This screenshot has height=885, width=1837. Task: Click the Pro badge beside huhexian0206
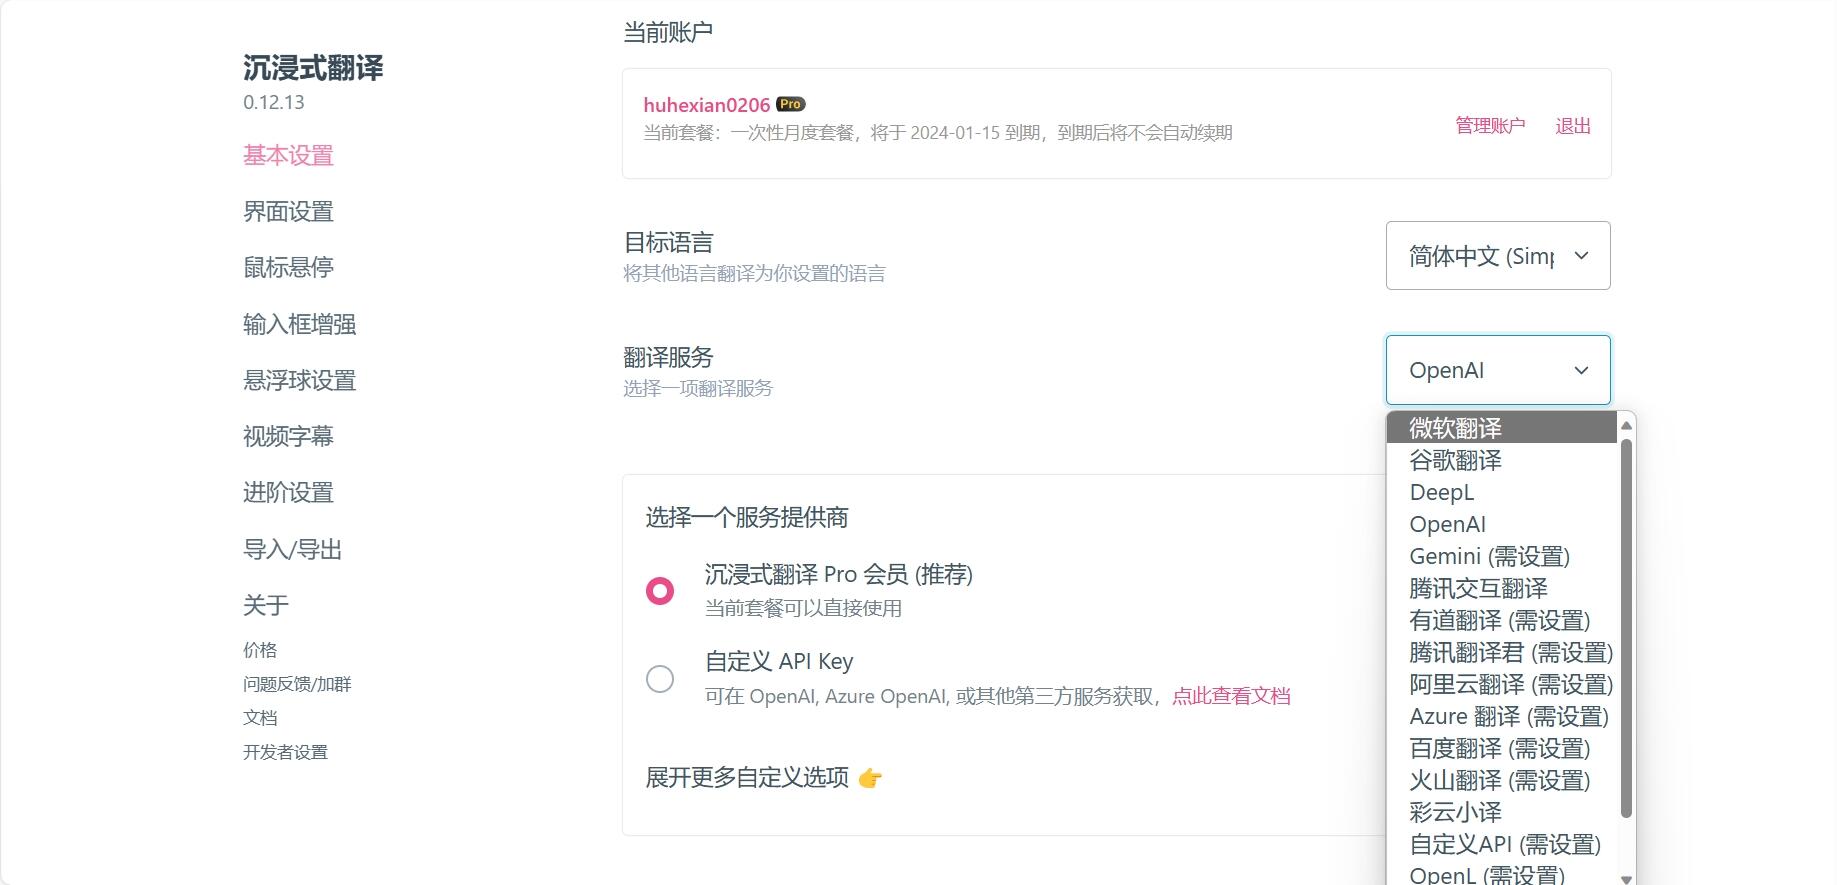(x=790, y=104)
